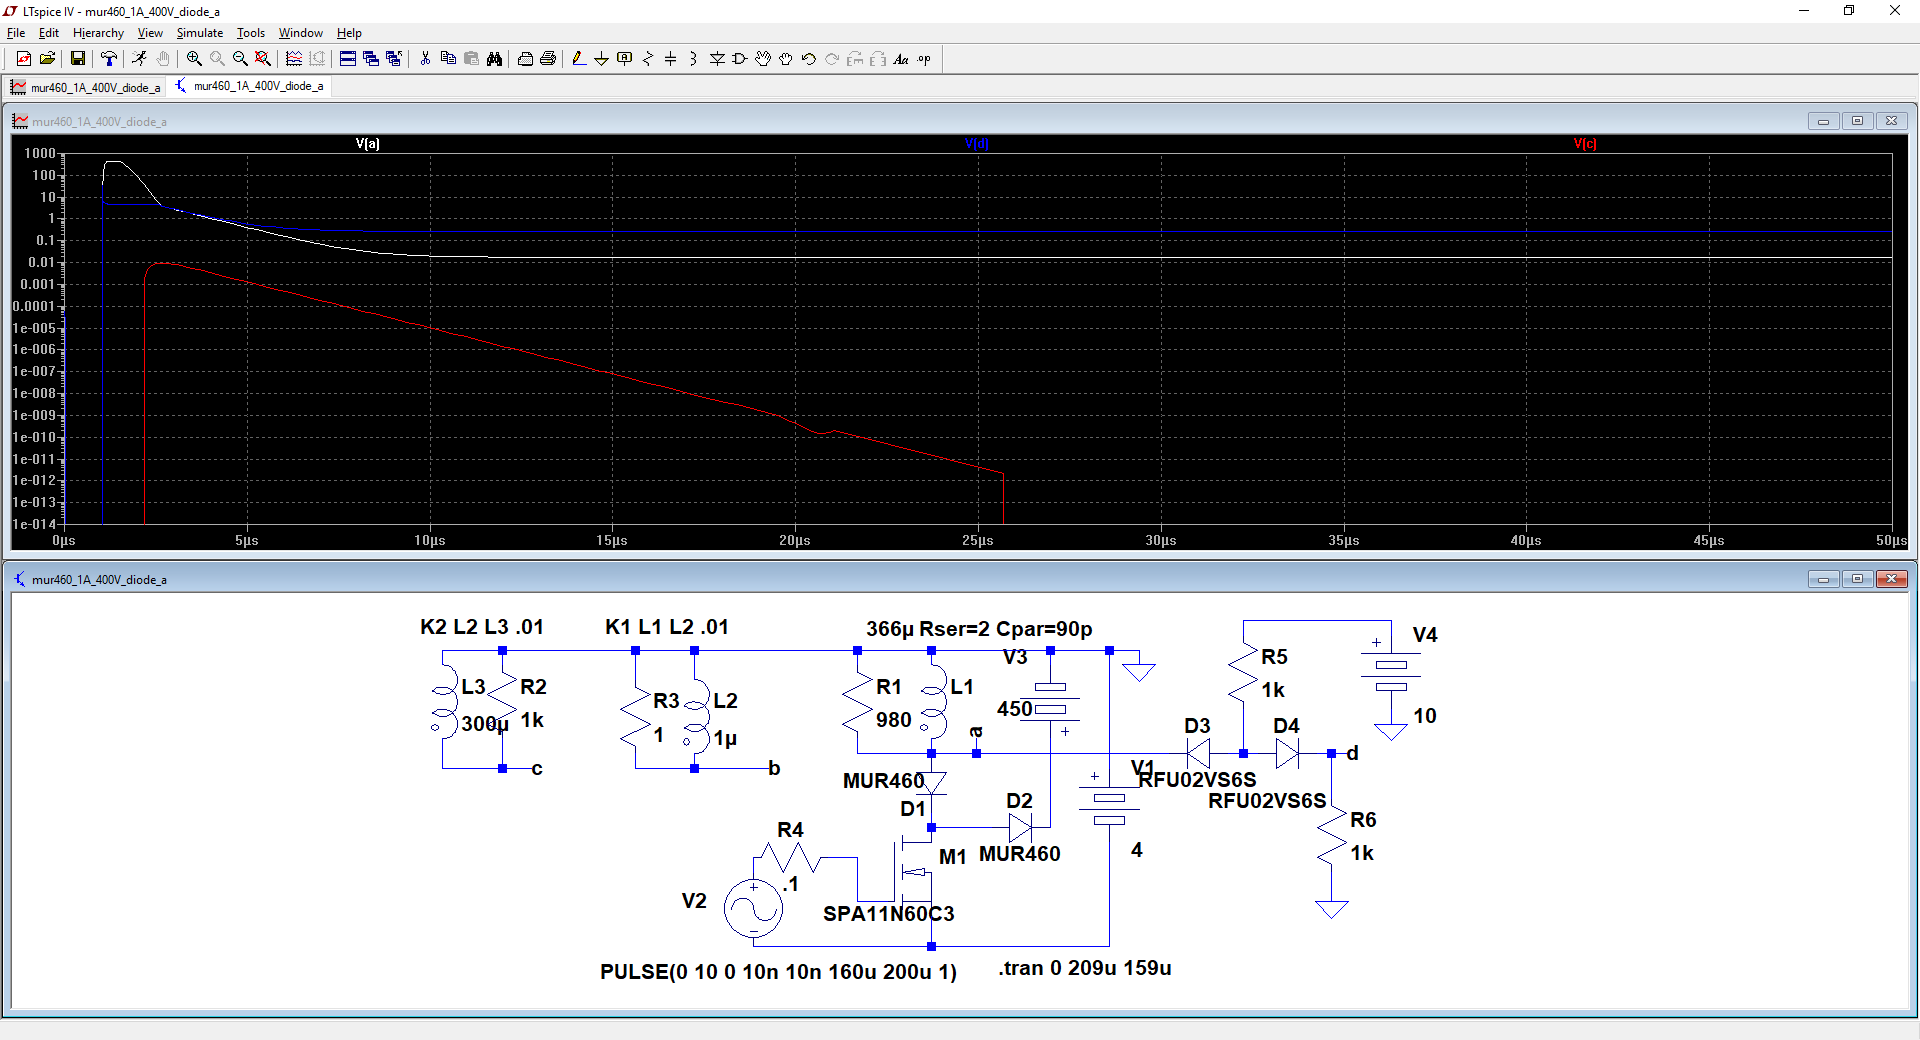
Task: Select the Diode tool
Action: click(717, 59)
